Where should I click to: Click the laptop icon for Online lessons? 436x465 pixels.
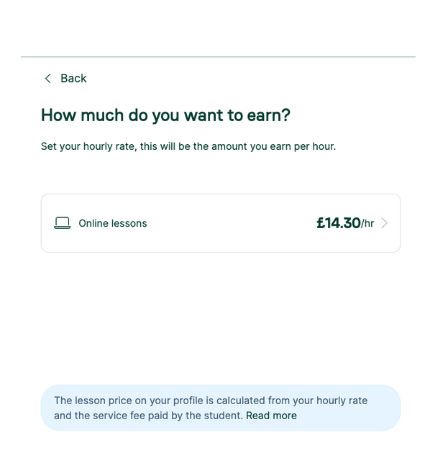62,223
